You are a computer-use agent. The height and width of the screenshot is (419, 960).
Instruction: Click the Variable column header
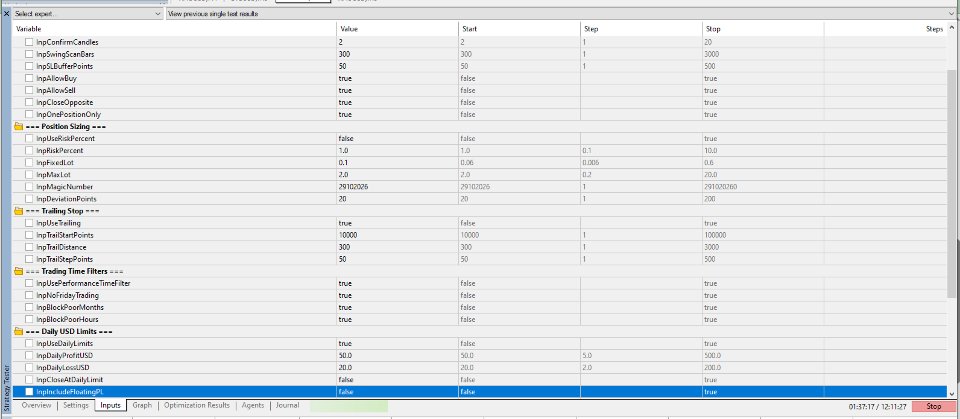coord(174,29)
